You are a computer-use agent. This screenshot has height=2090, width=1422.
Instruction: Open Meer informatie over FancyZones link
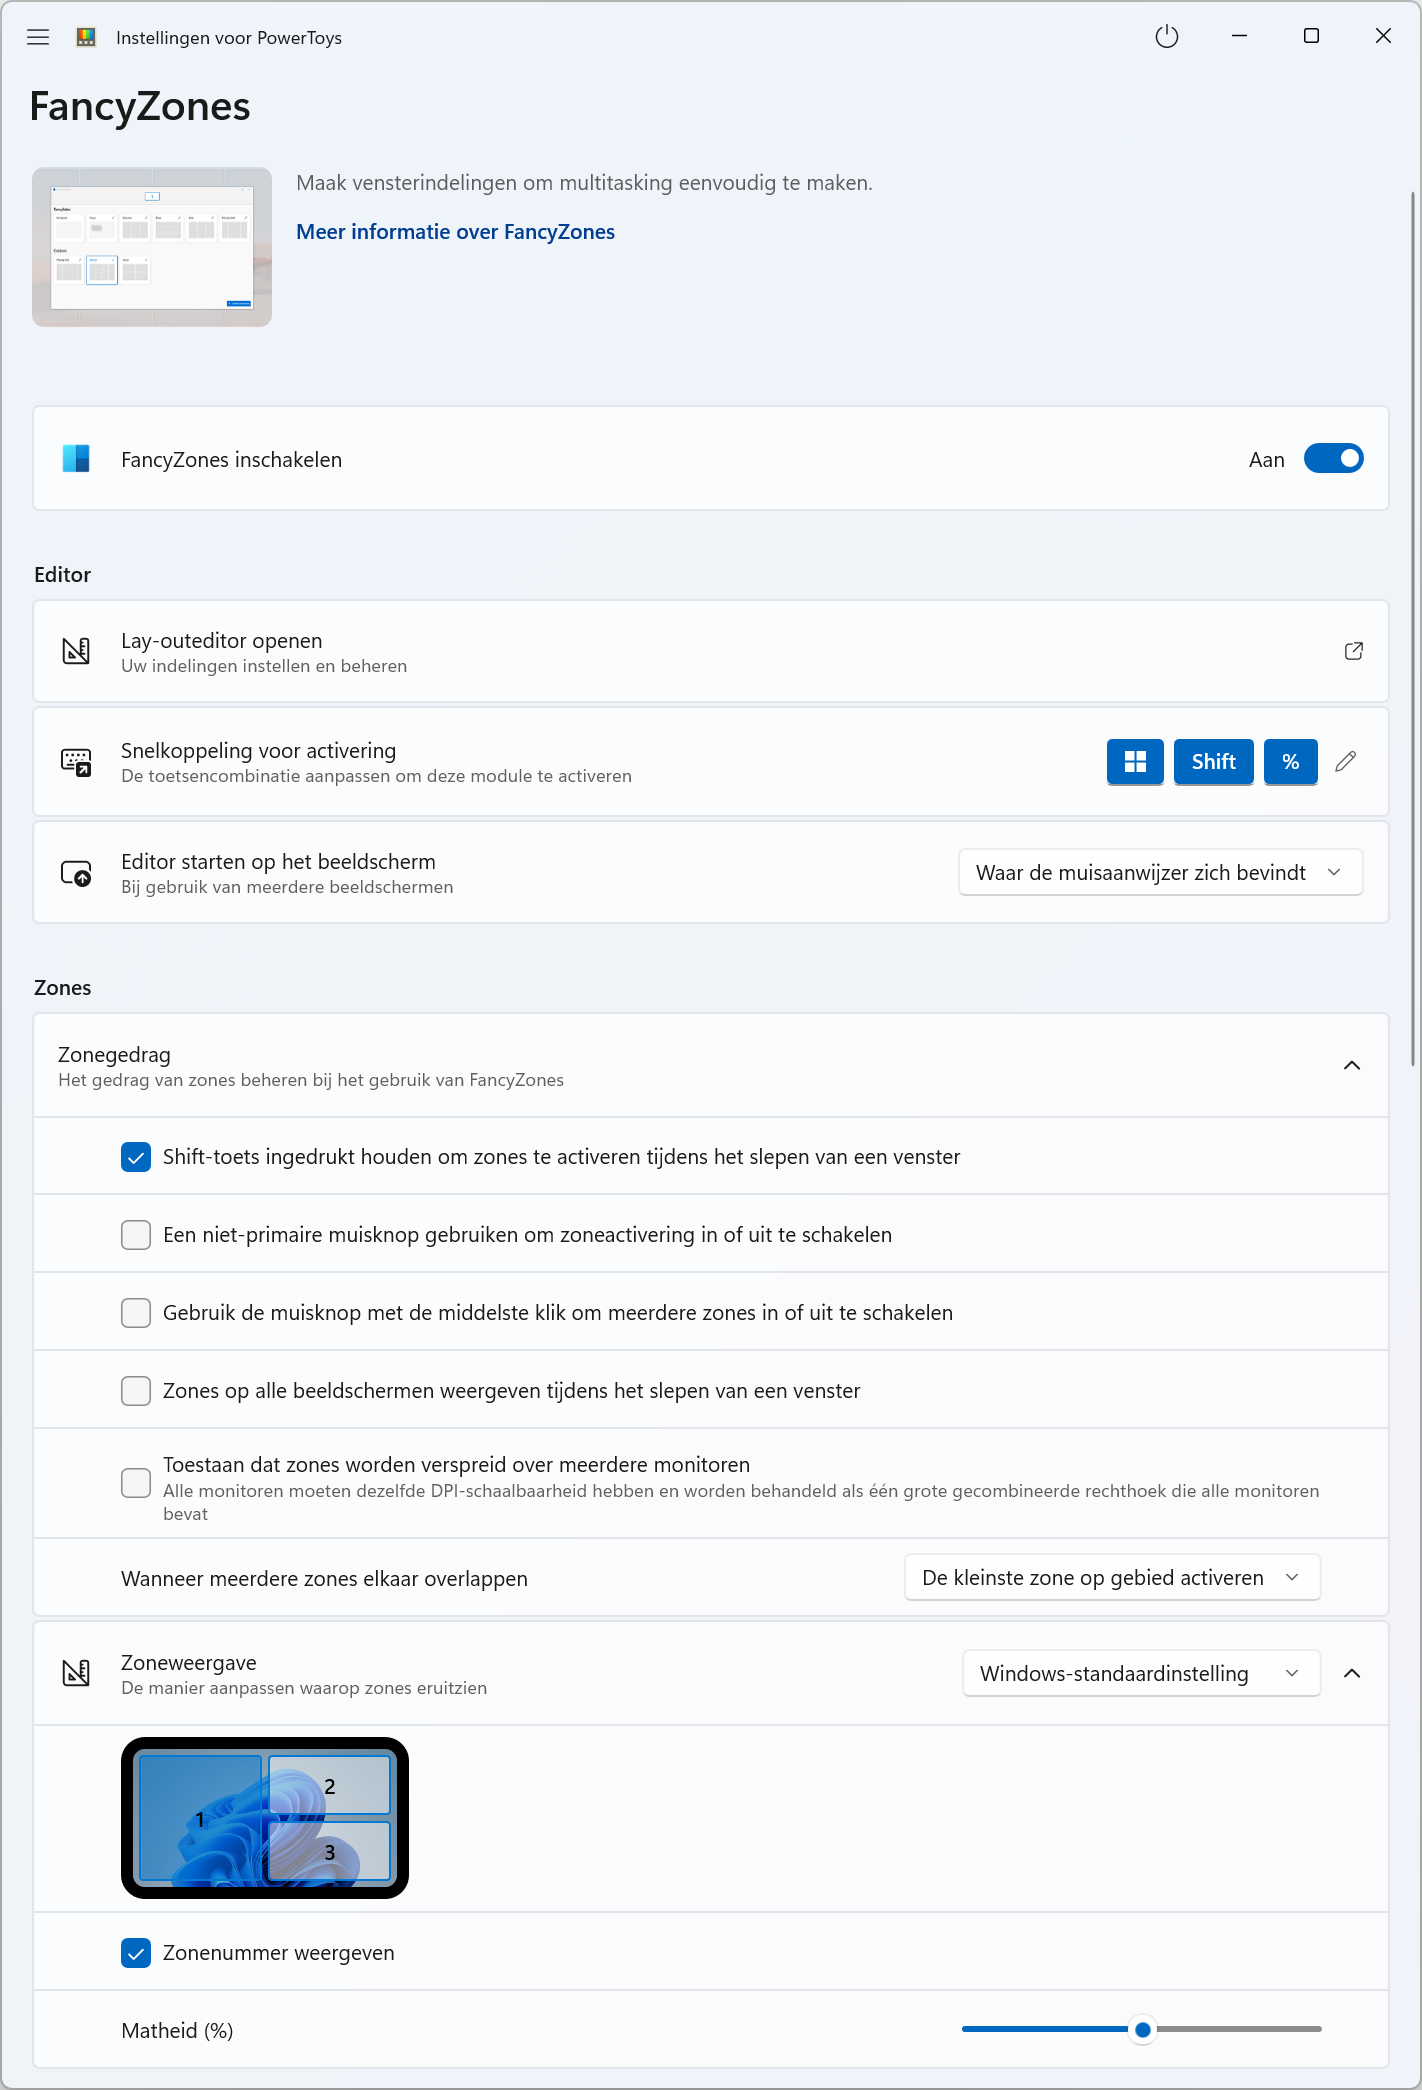pos(455,232)
